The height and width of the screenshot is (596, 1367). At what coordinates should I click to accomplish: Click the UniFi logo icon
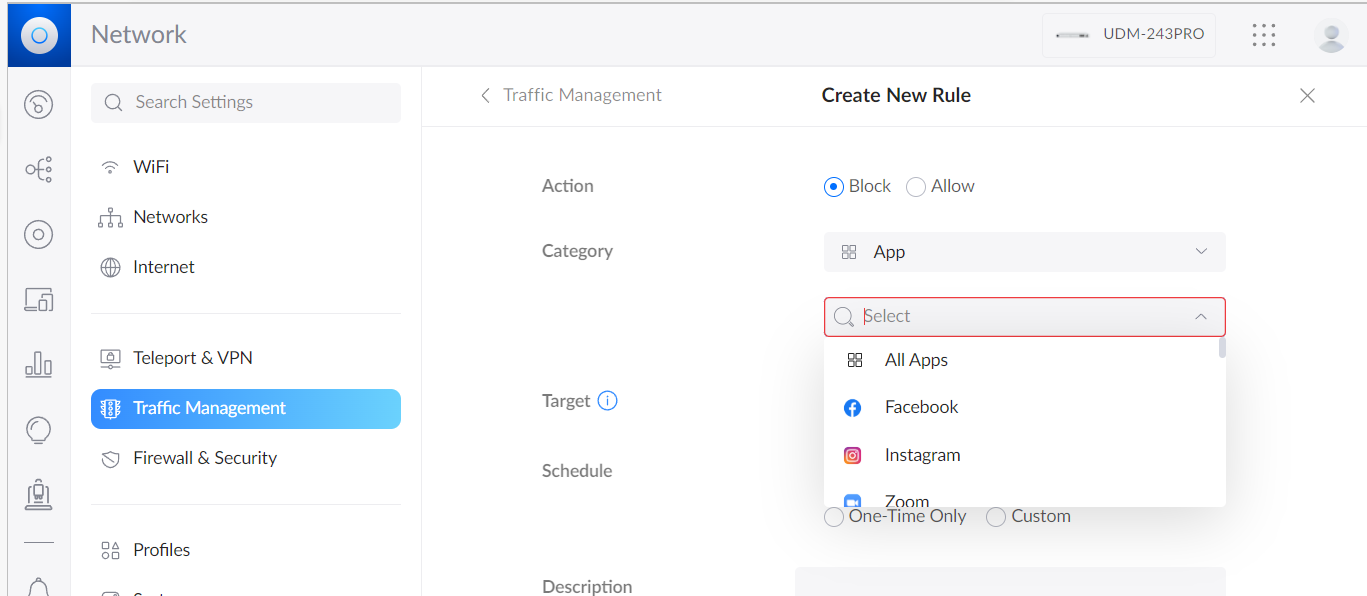point(39,36)
